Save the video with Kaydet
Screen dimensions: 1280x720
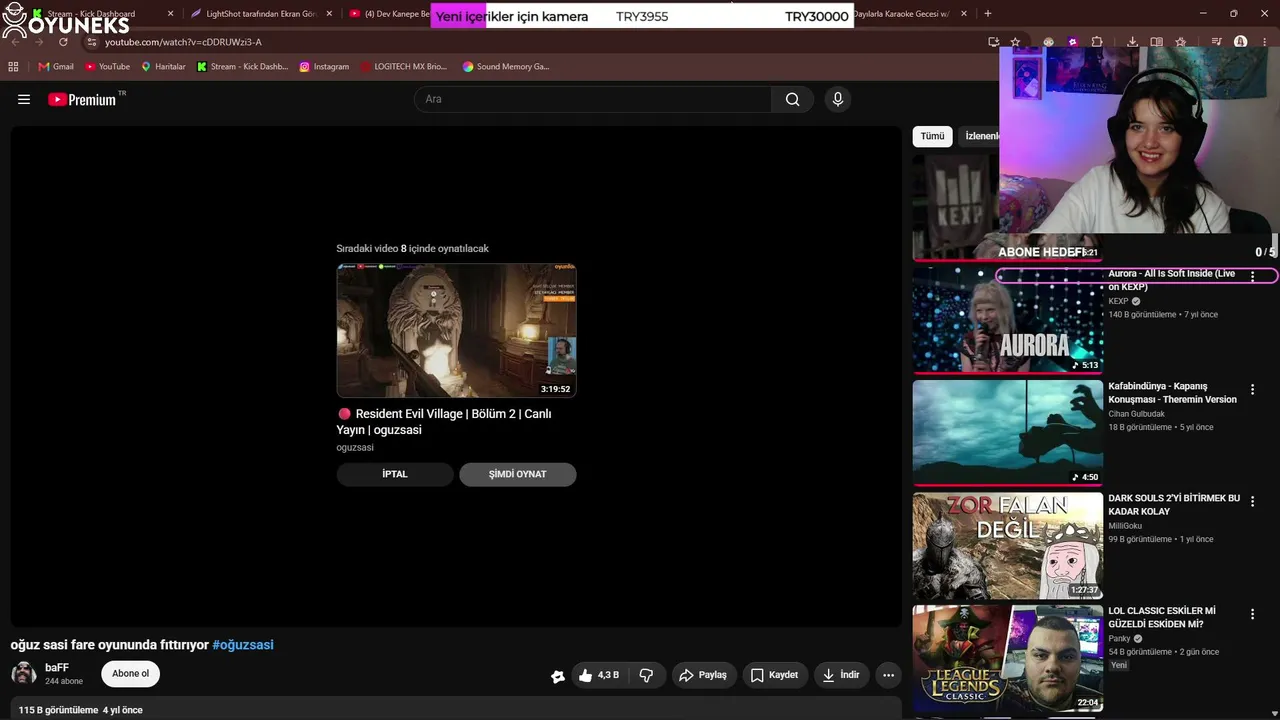tap(775, 675)
